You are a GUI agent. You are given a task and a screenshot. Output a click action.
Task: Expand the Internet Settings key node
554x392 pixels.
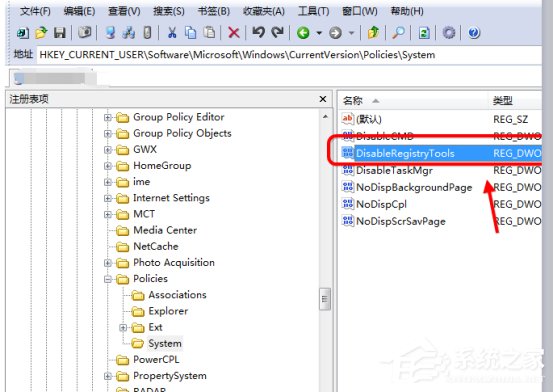point(108,198)
